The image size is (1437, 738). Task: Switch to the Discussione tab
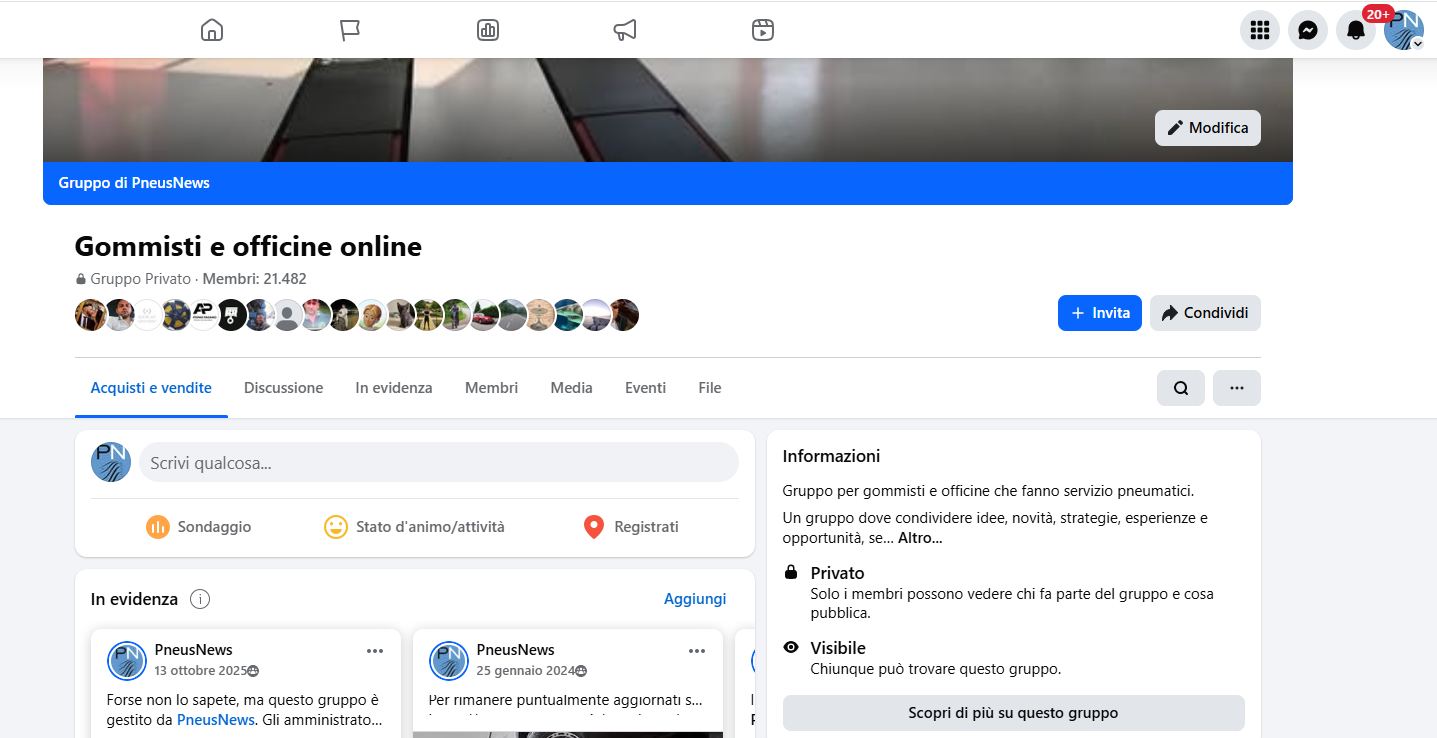pos(283,388)
